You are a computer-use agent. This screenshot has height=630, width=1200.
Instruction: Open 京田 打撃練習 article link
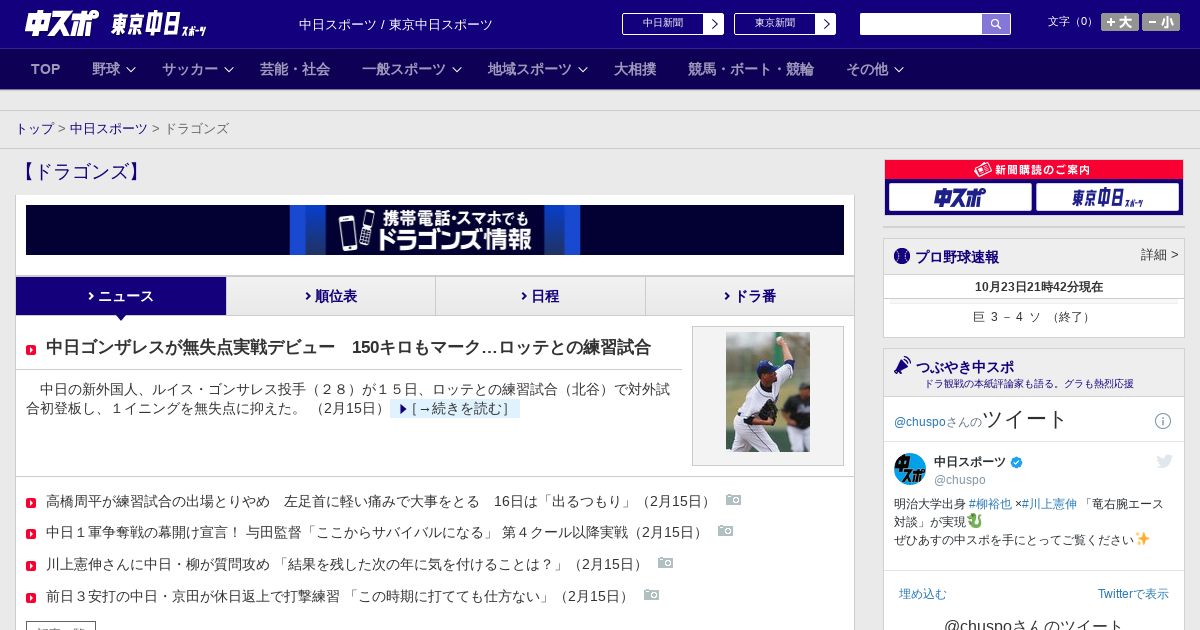click(339, 597)
